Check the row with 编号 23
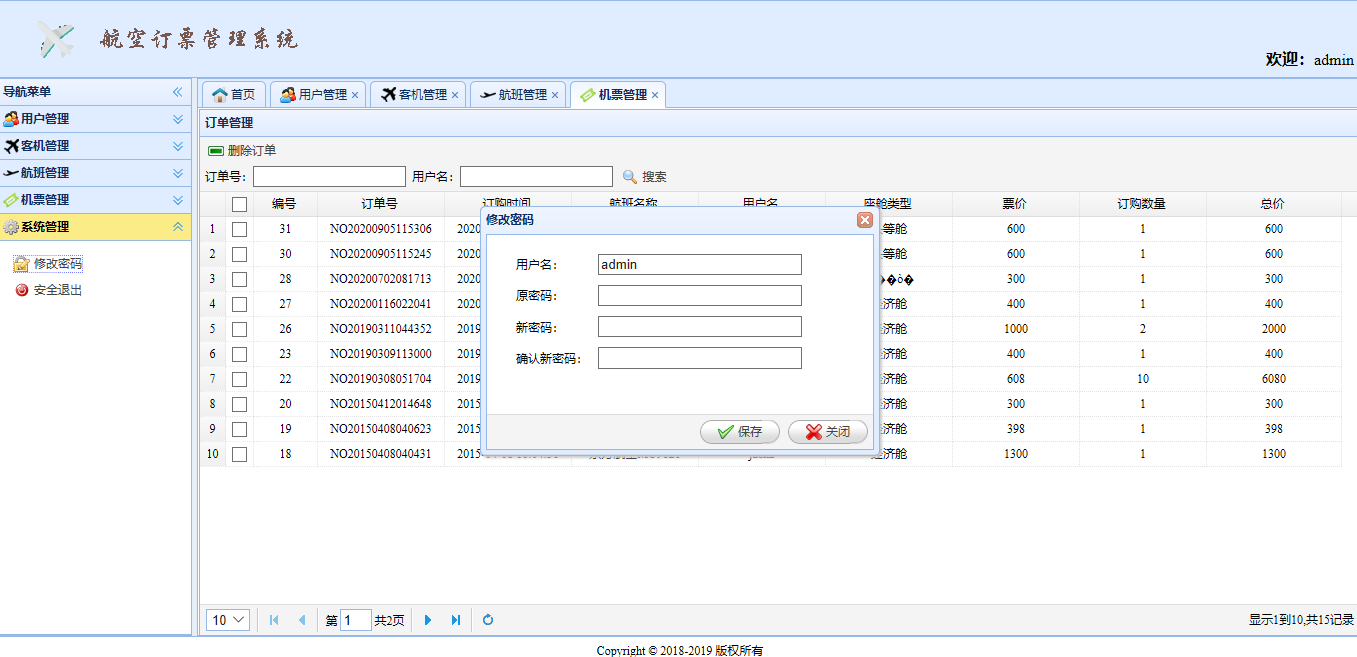1357x657 pixels. coord(239,354)
